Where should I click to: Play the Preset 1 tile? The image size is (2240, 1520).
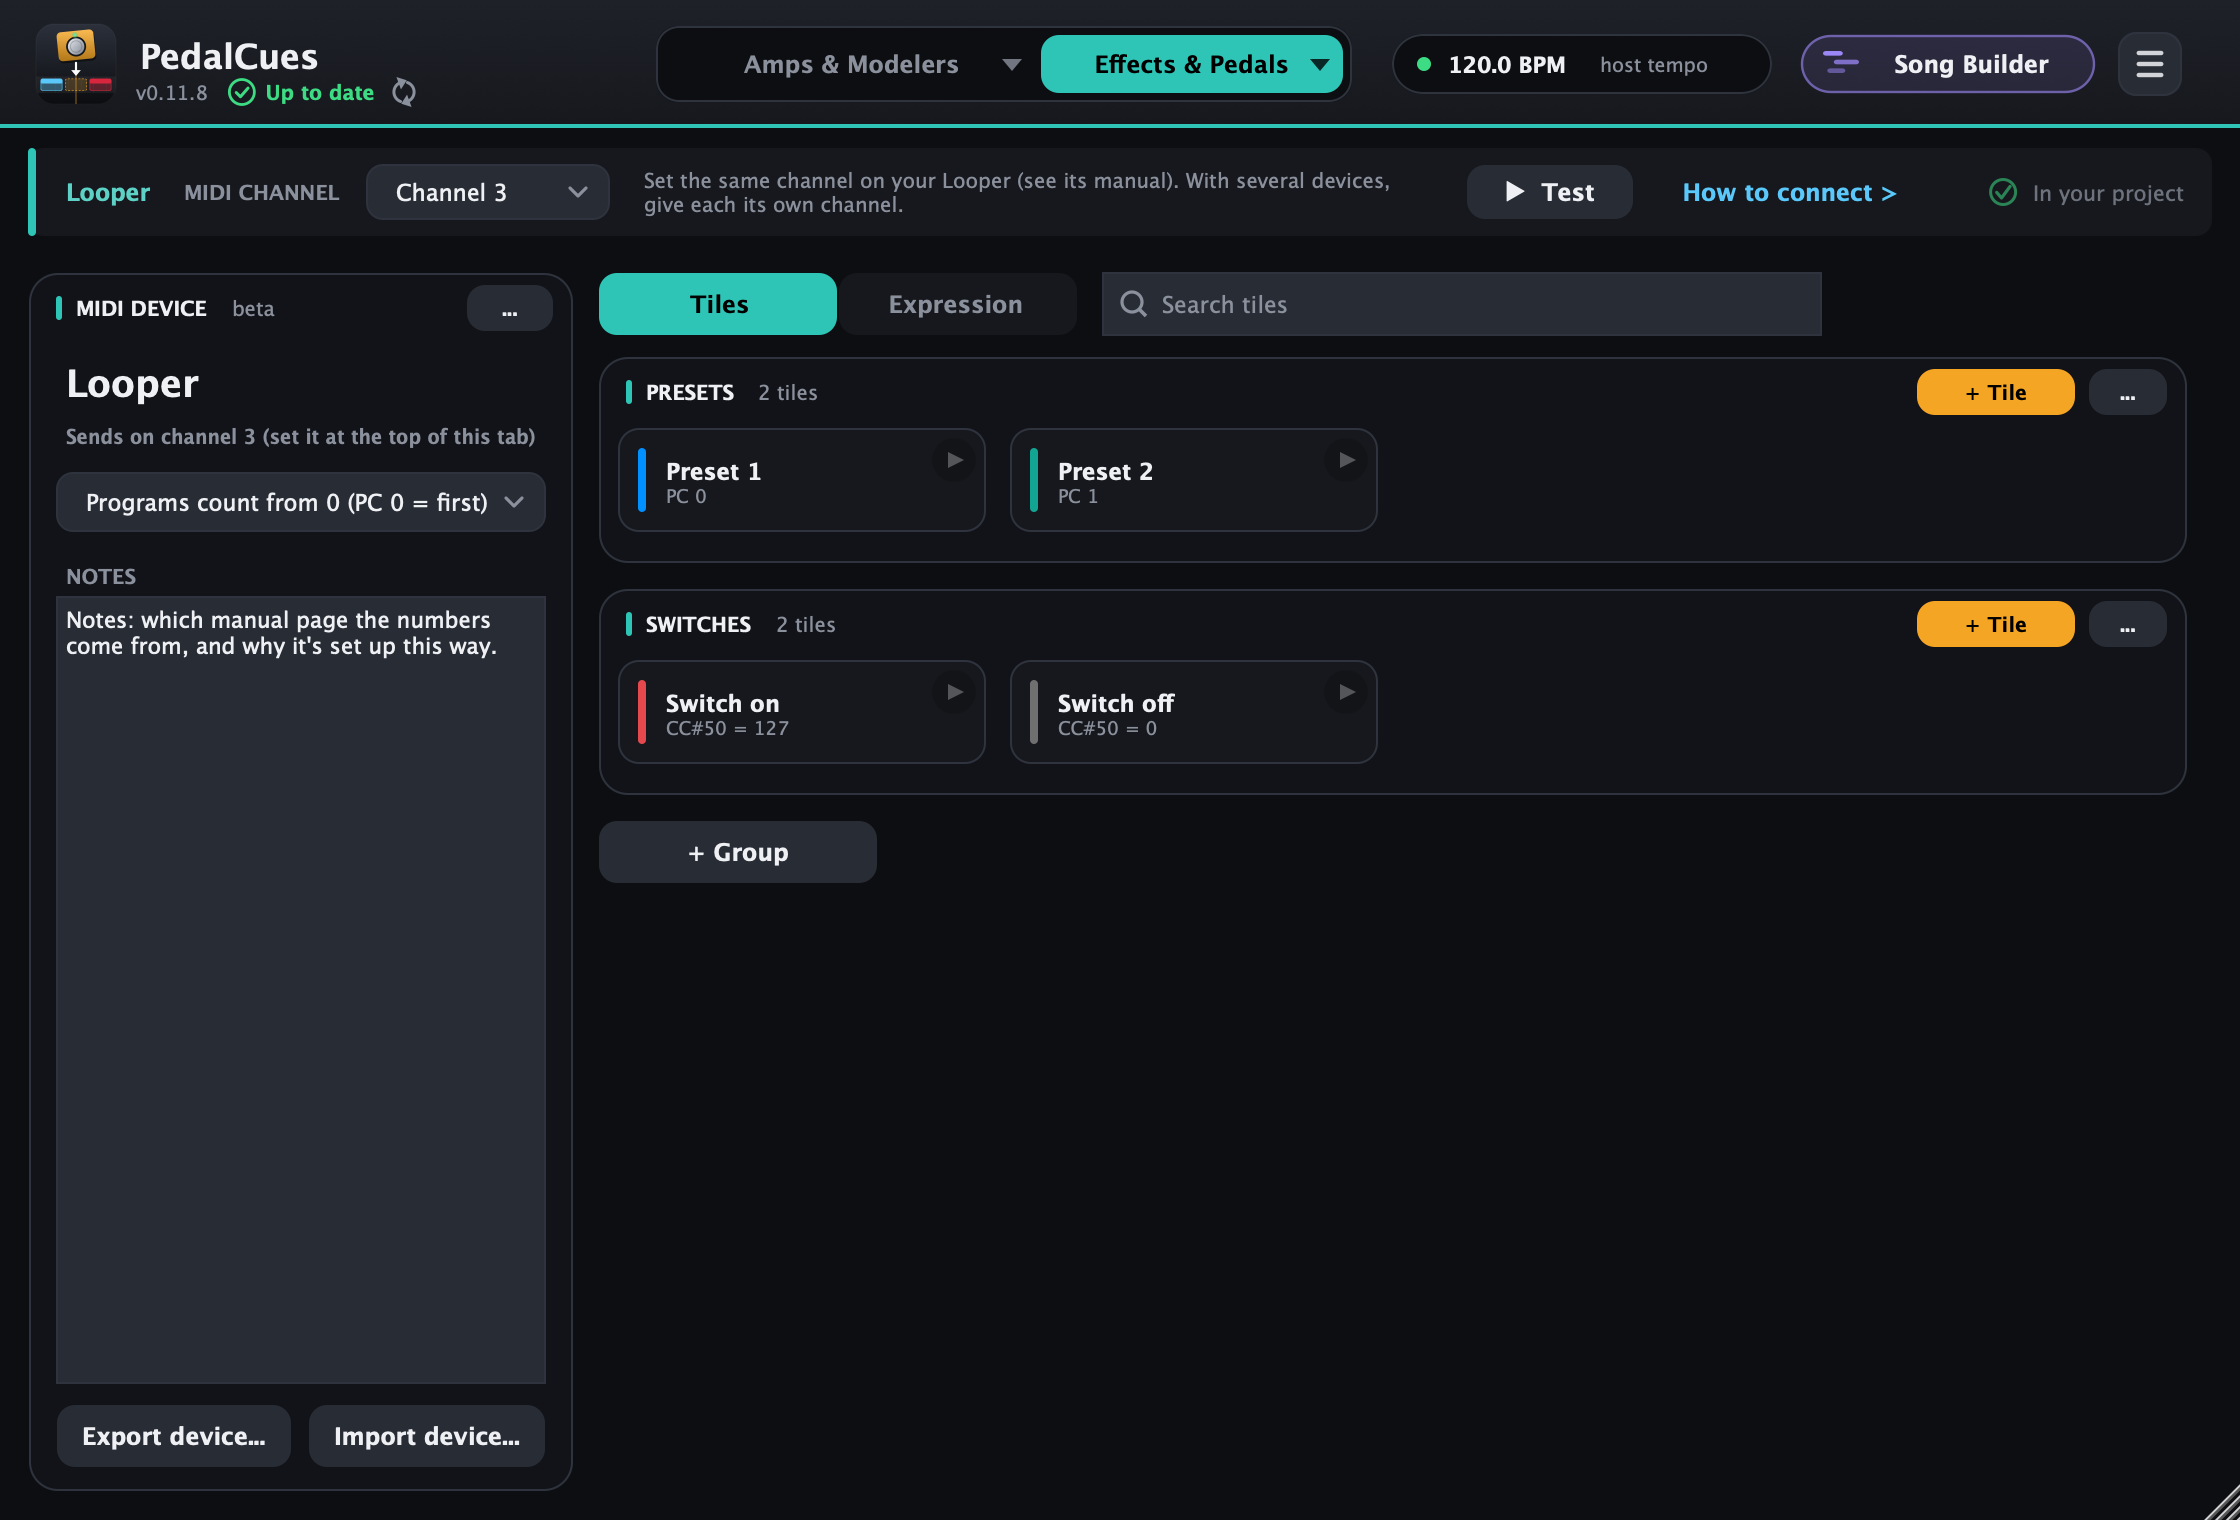955,460
